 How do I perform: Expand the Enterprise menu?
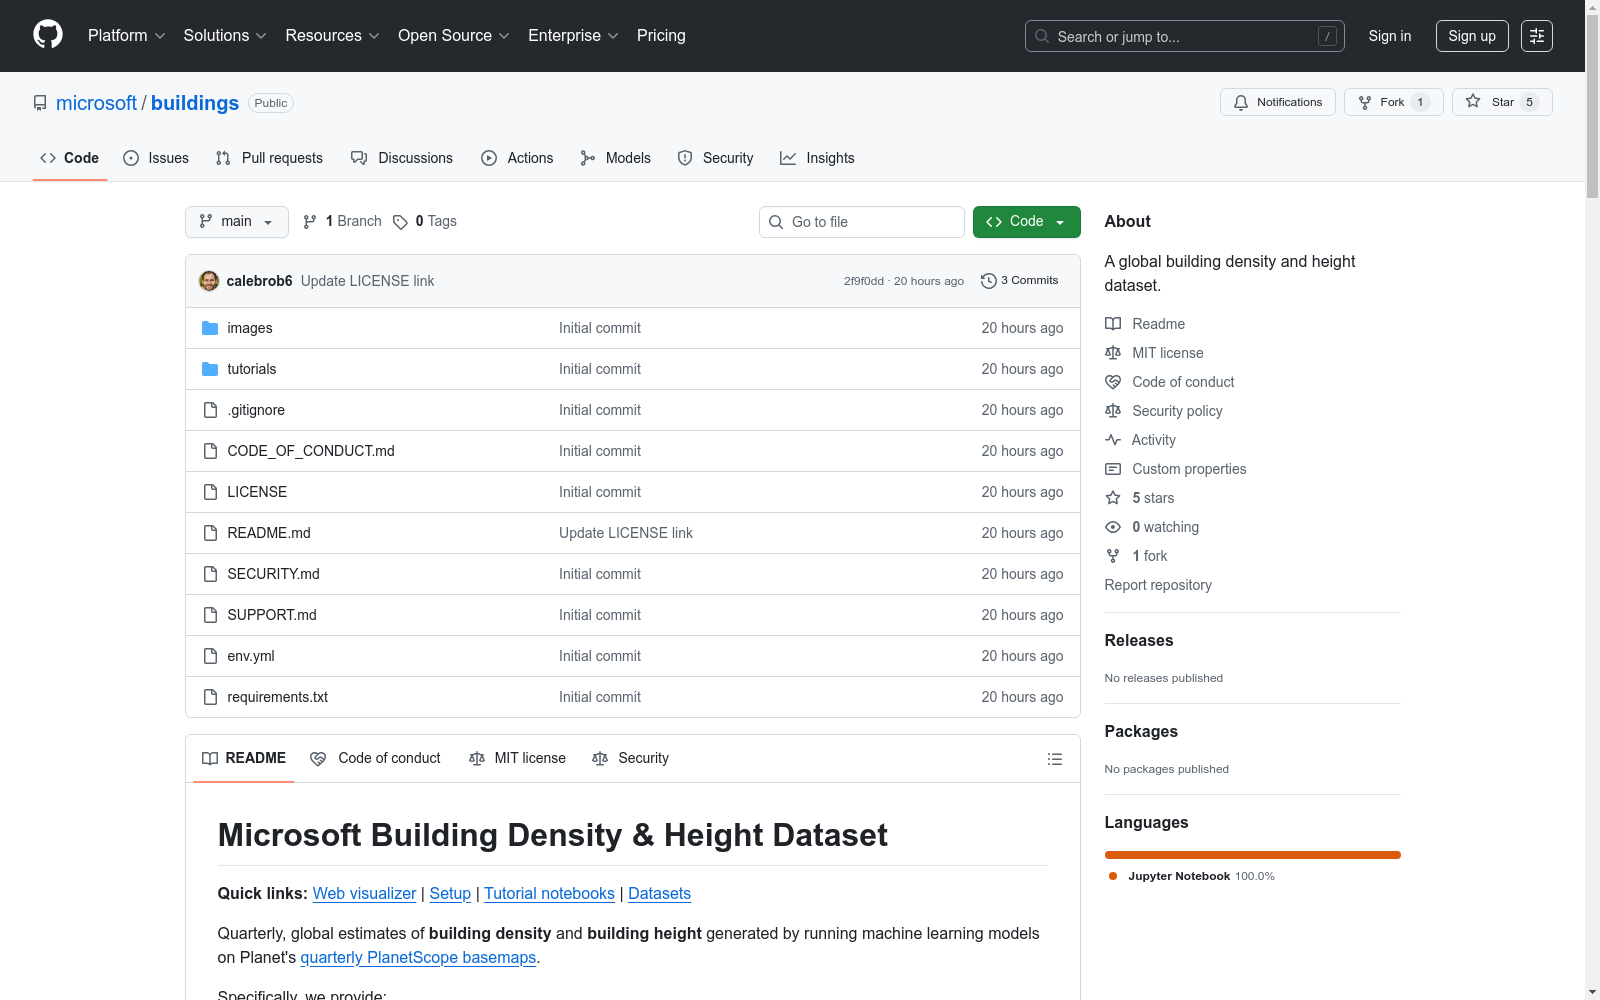573,36
